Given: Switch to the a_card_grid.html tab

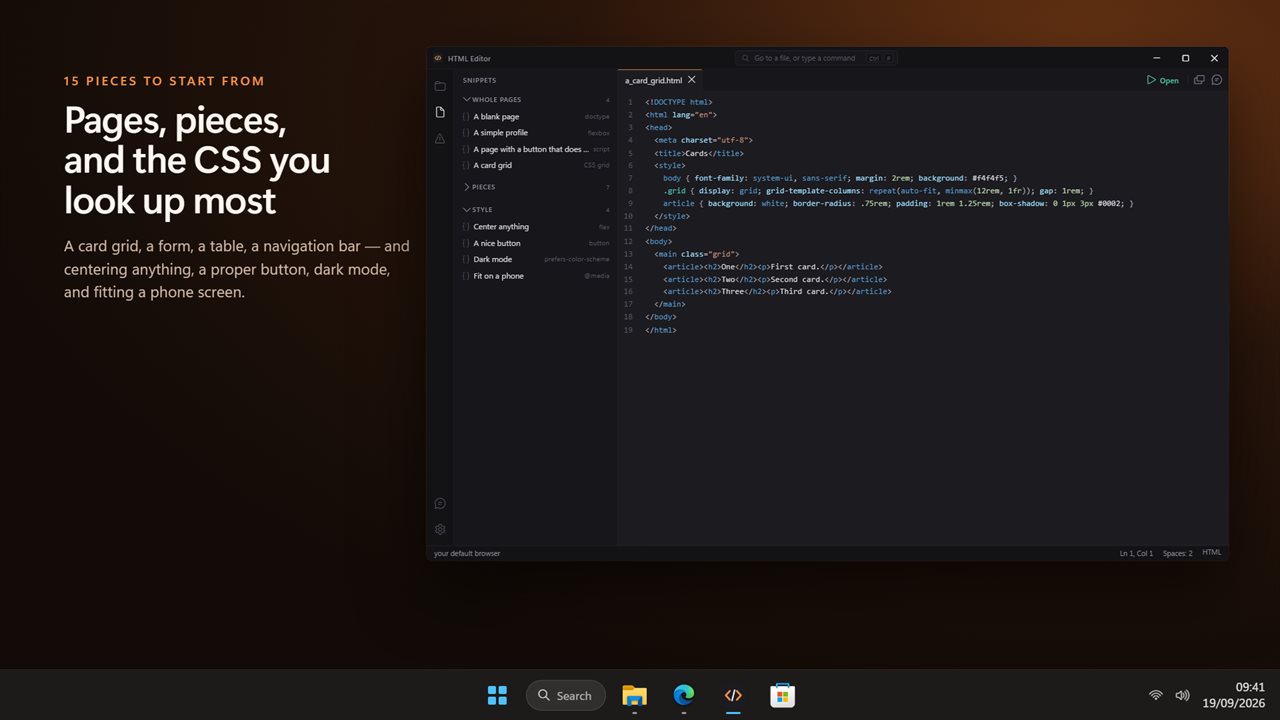Looking at the screenshot, I should (660, 80).
